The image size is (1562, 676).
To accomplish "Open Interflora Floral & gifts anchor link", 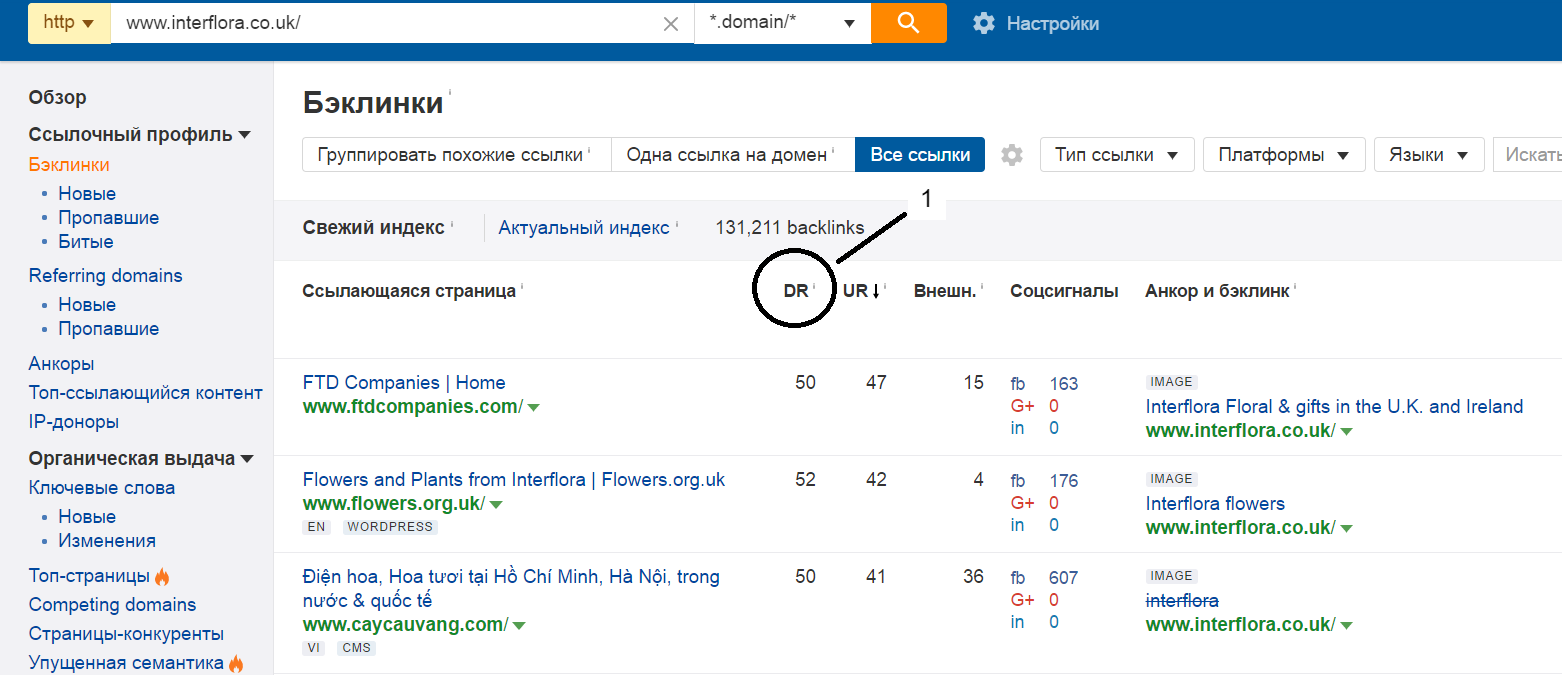I will coord(1334,407).
